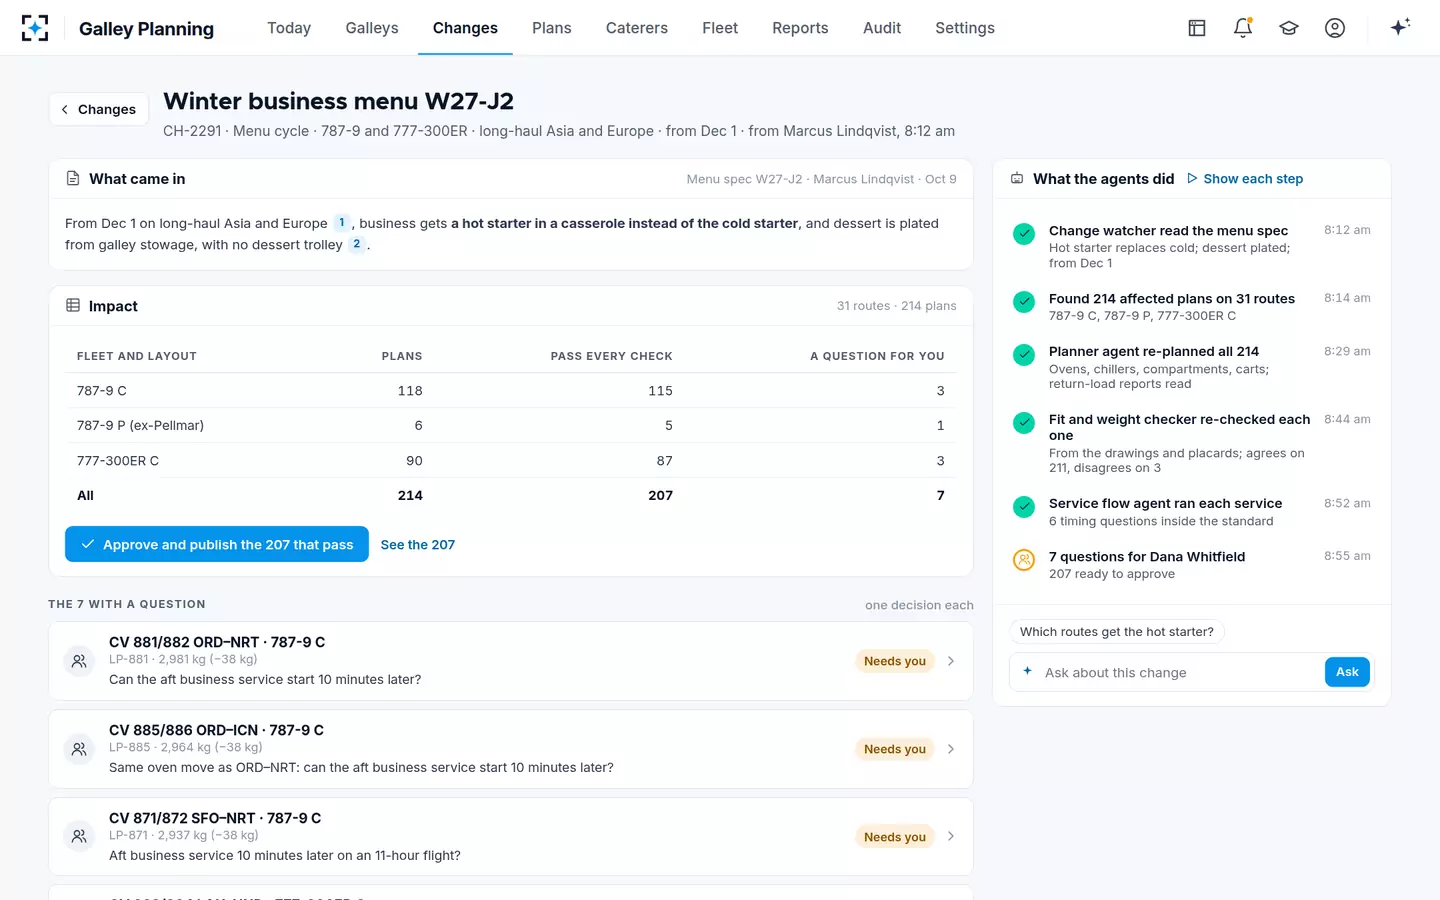Open the Reports tab
The height and width of the screenshot is (900, 1440).
[800, 28]
